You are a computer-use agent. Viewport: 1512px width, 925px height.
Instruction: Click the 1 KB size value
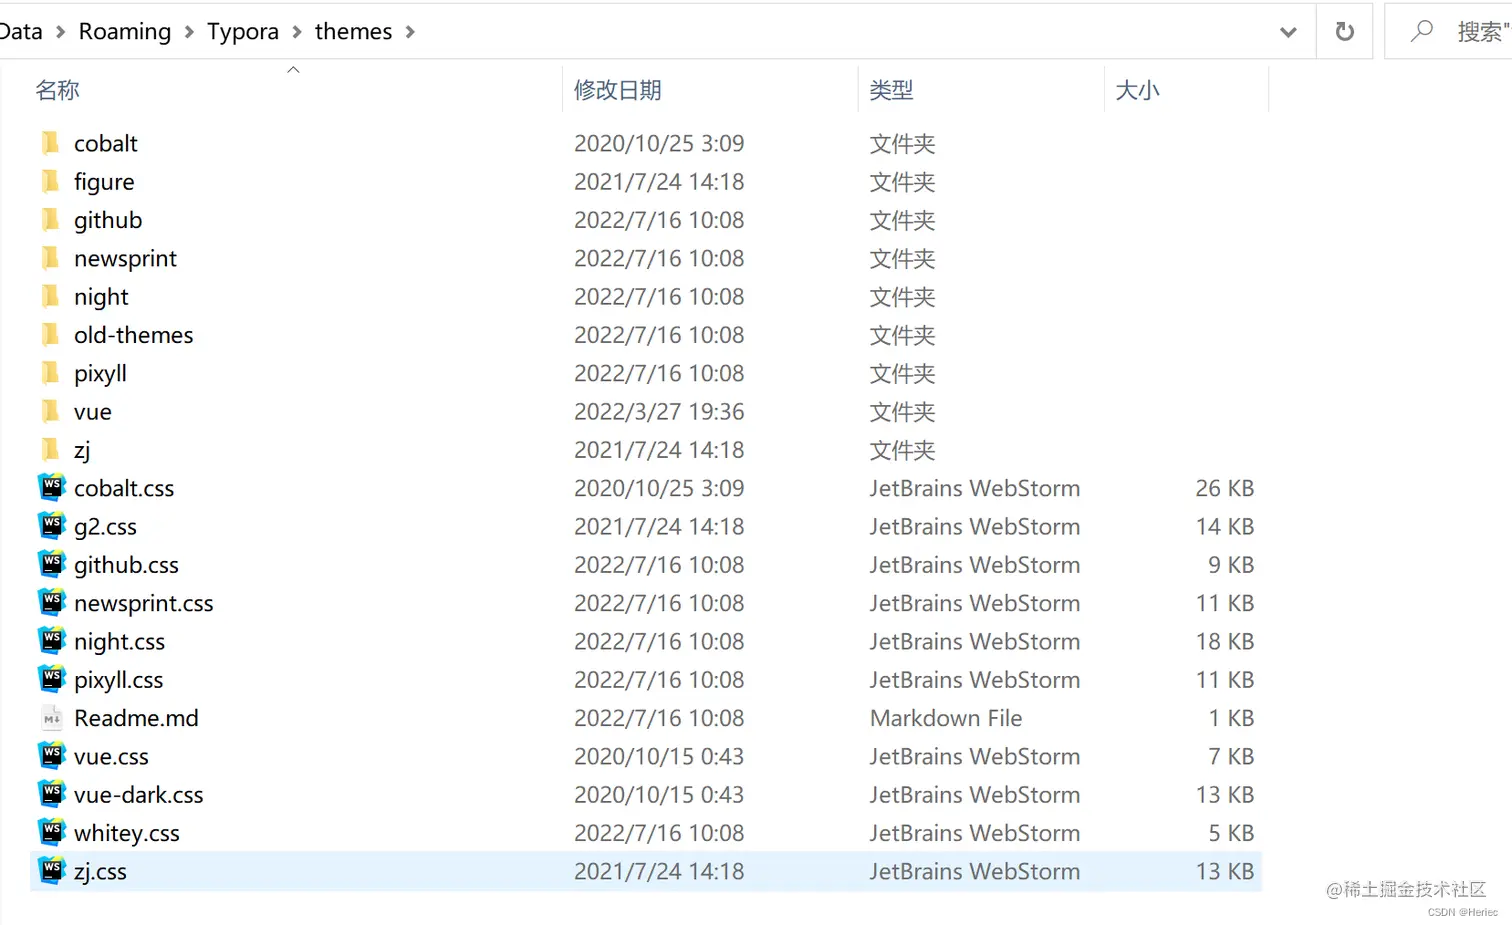pyautogui.click(x=1231, y=718)
